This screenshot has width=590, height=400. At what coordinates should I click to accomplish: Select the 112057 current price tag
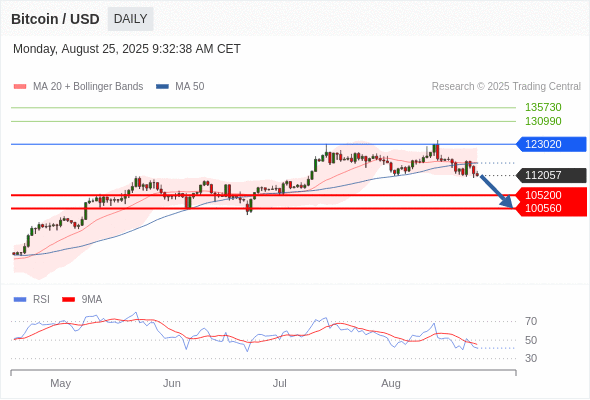[x=551, y=175]
